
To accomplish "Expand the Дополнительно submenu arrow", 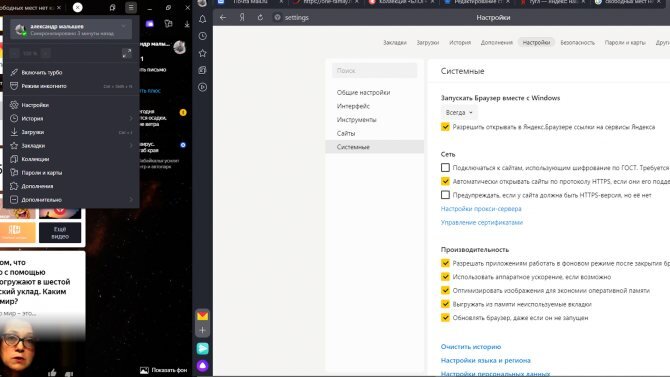I will (131, 200).
